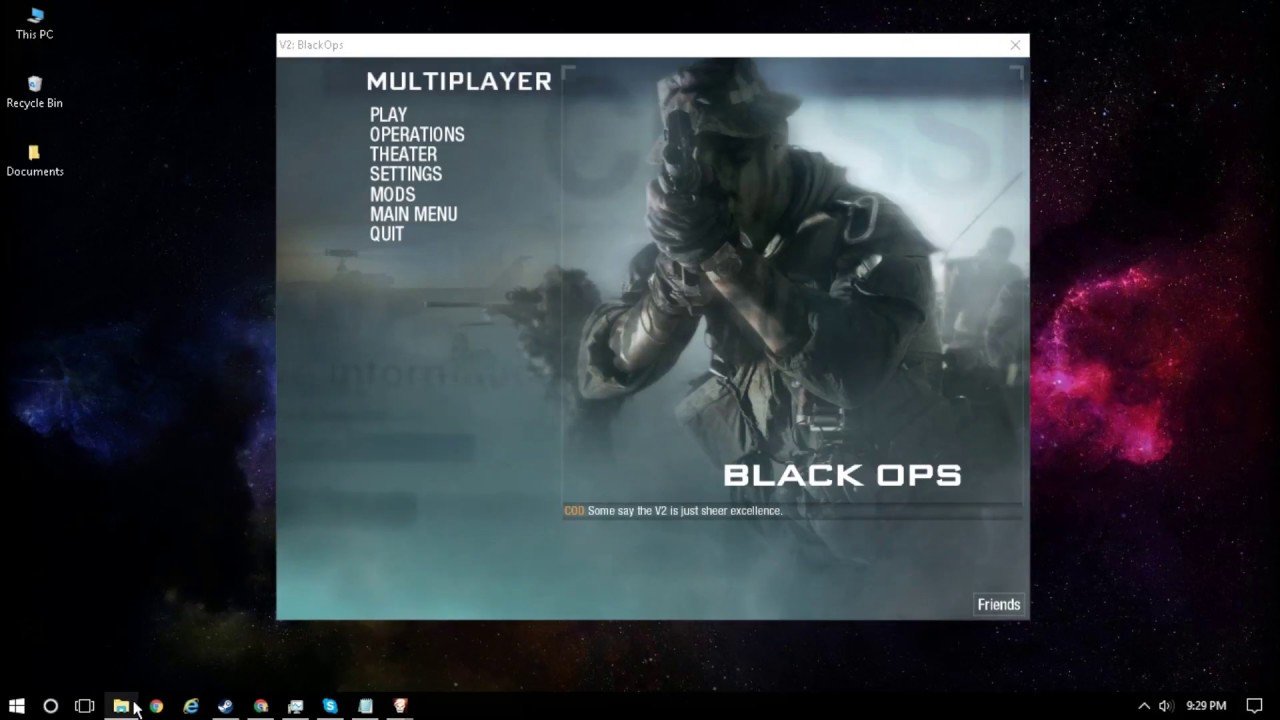Show hidden system tray icons
Screen dimensions: 1280x720
pyautogui.click(x=1144, y=706)
